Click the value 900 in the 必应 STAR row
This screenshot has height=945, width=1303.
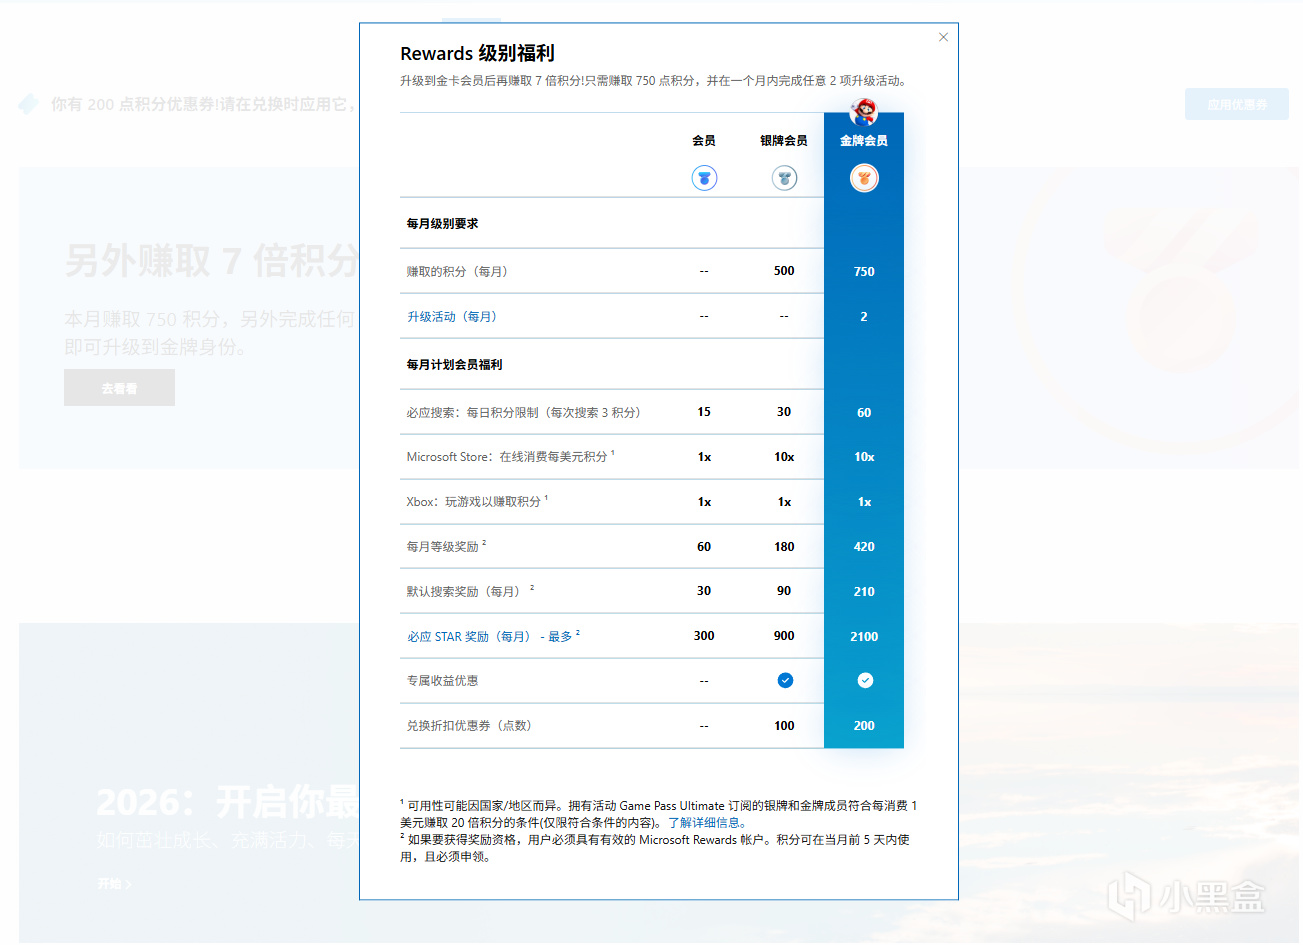click(784, 636)
